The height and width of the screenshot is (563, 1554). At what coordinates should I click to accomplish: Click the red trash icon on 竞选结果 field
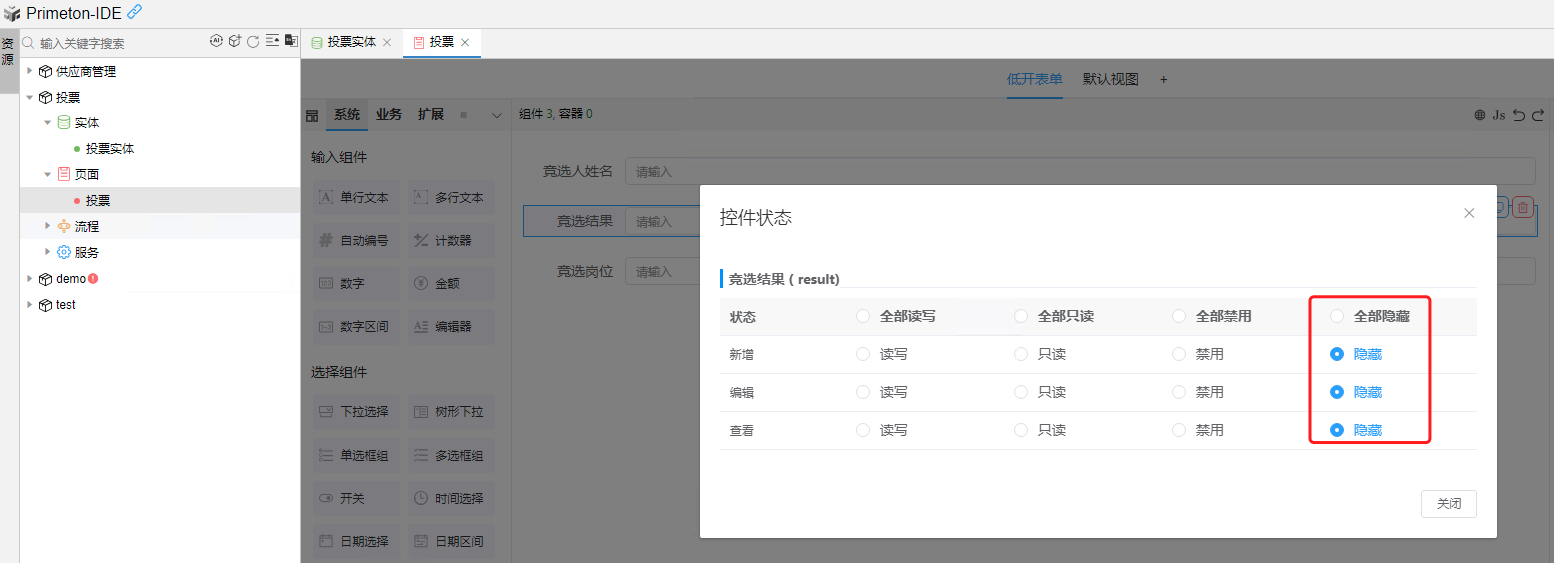tap(1522, 207)
